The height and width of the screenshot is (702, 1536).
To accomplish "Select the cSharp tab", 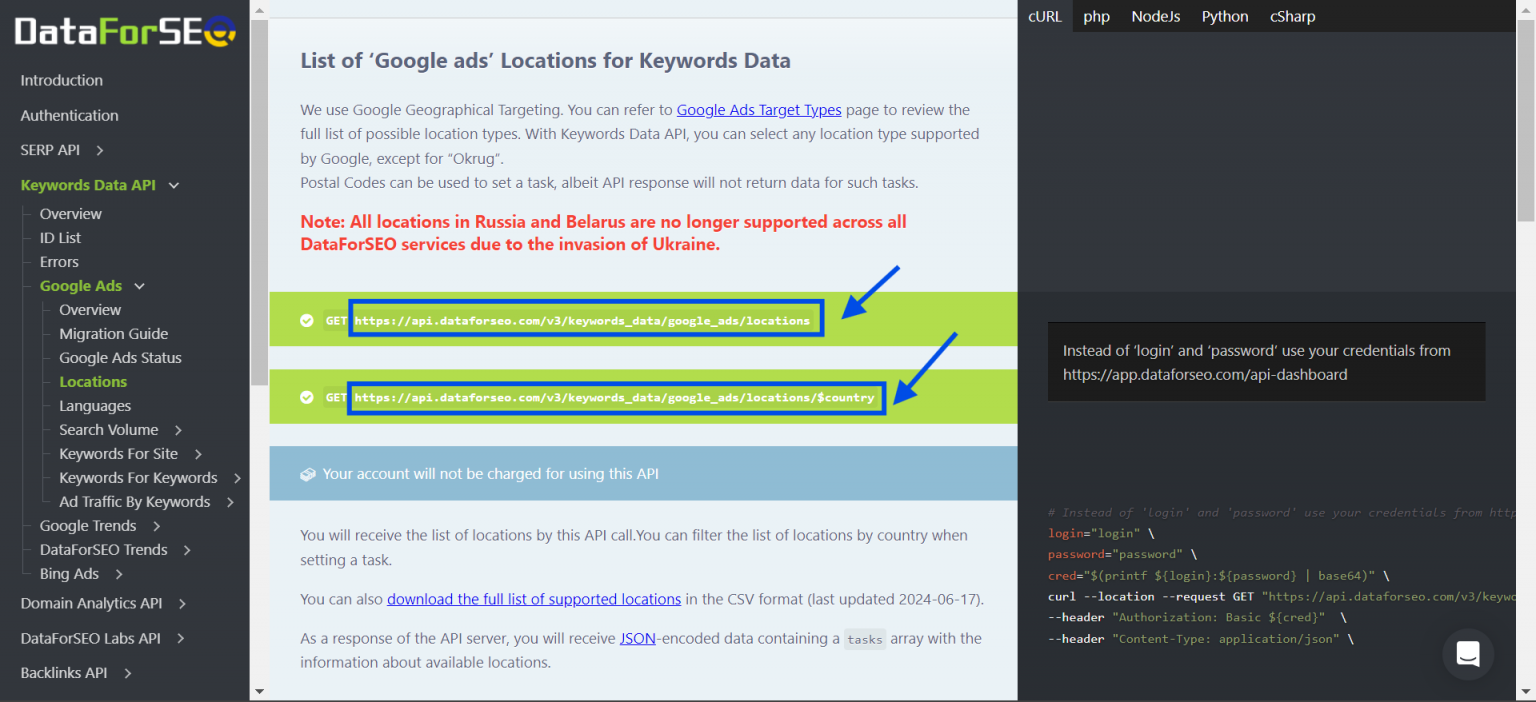I will 1292,16.
